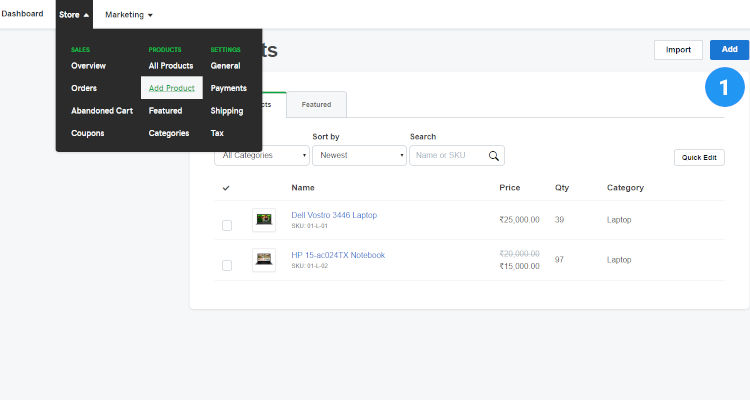The image size is (750, 400).
Task: Open Dell Vostro 3446 Laptop link
Action: pos(334,215)
